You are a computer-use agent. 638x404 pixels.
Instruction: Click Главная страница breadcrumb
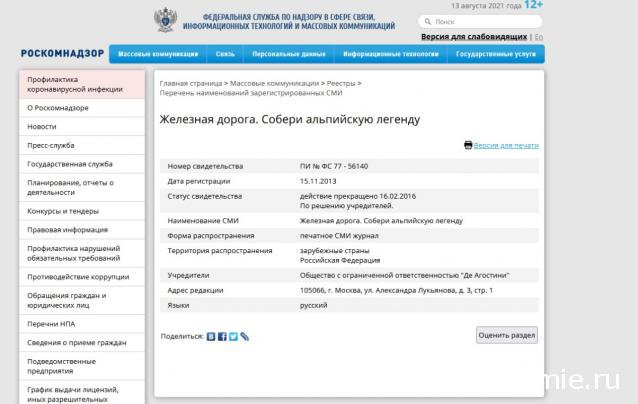point(191,83)
